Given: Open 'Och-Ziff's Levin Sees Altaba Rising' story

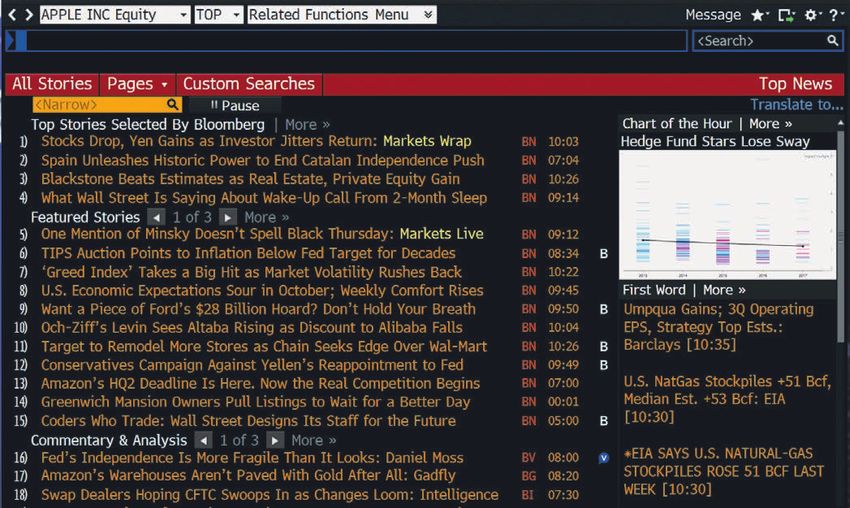Looking at the screenshot, I should [x=252, y=327].
